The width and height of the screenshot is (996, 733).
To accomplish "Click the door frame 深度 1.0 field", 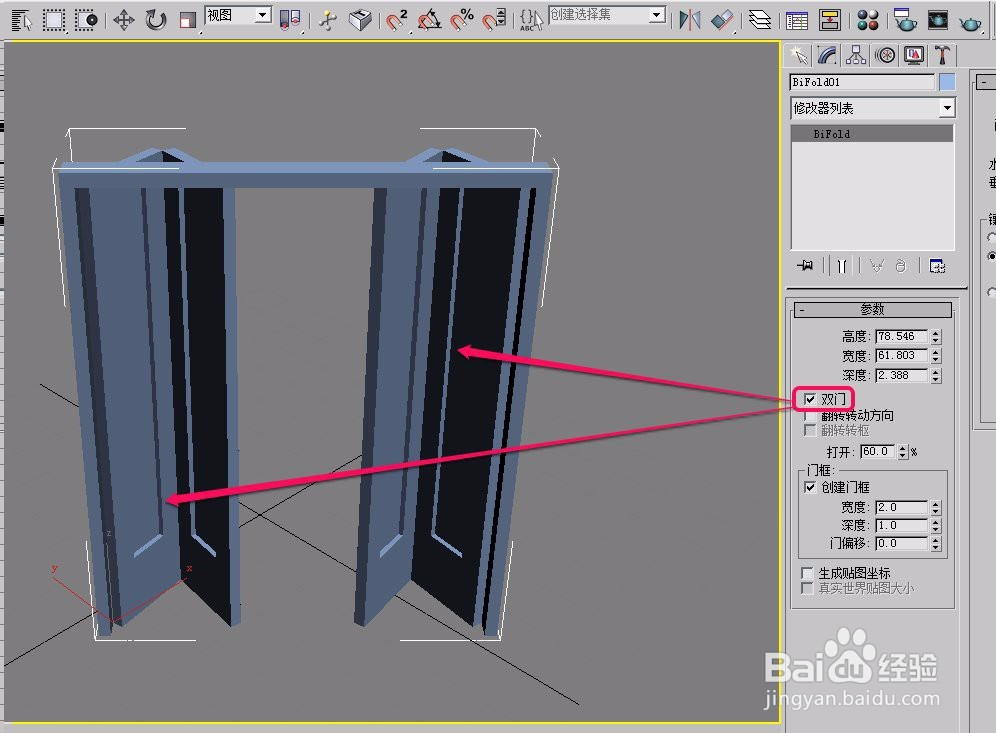I will tap(901, 525).
